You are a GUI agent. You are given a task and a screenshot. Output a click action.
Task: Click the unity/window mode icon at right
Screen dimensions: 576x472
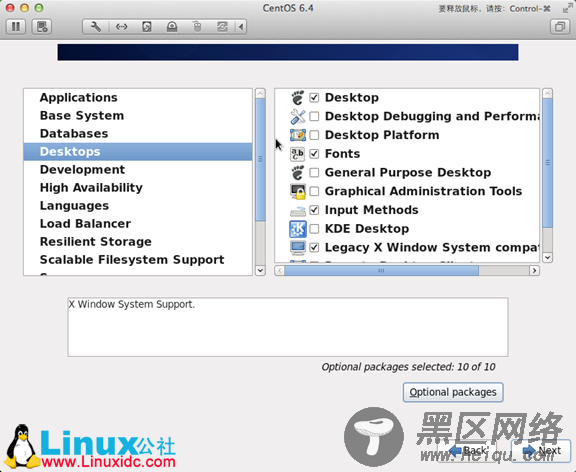point(560,27)
